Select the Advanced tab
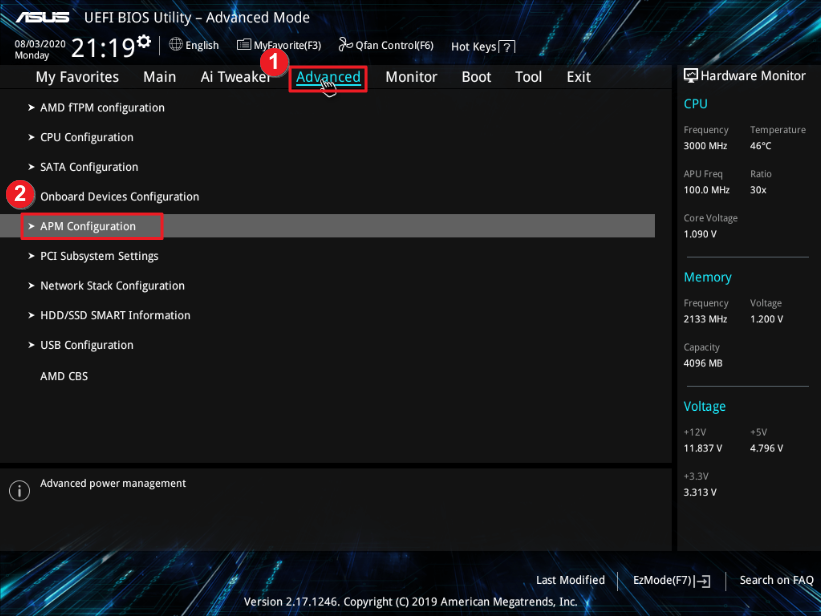Viewport: 821px width, 616px height. pyautogui.click(x=328, y=77)
